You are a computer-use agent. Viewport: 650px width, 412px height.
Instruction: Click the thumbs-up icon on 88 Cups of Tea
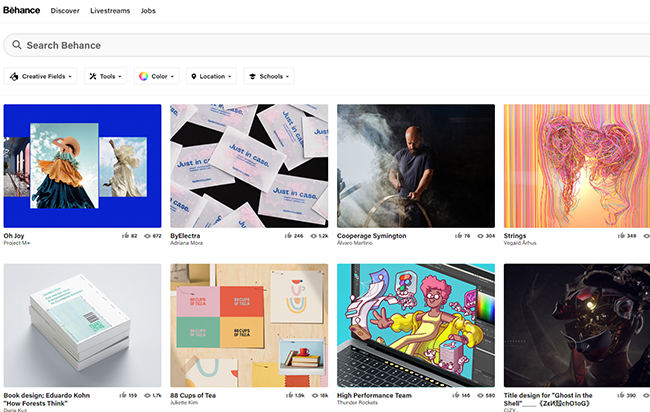click(290, 395)
